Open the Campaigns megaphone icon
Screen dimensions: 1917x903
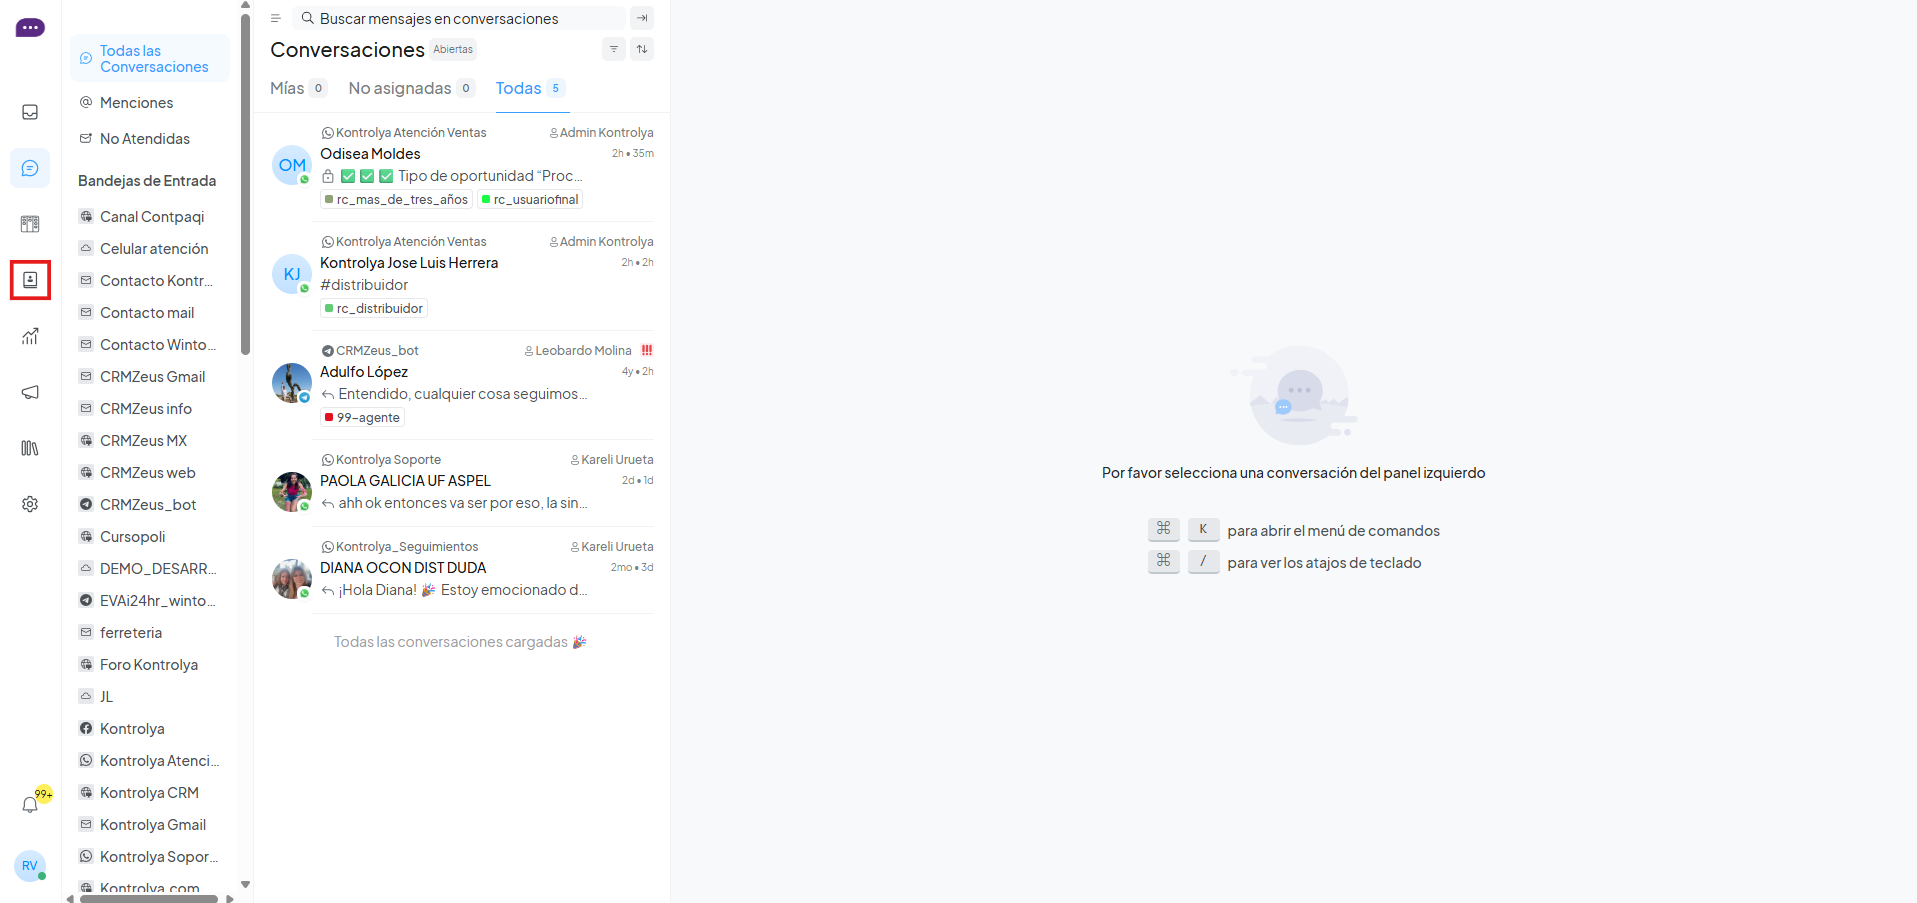30,392
